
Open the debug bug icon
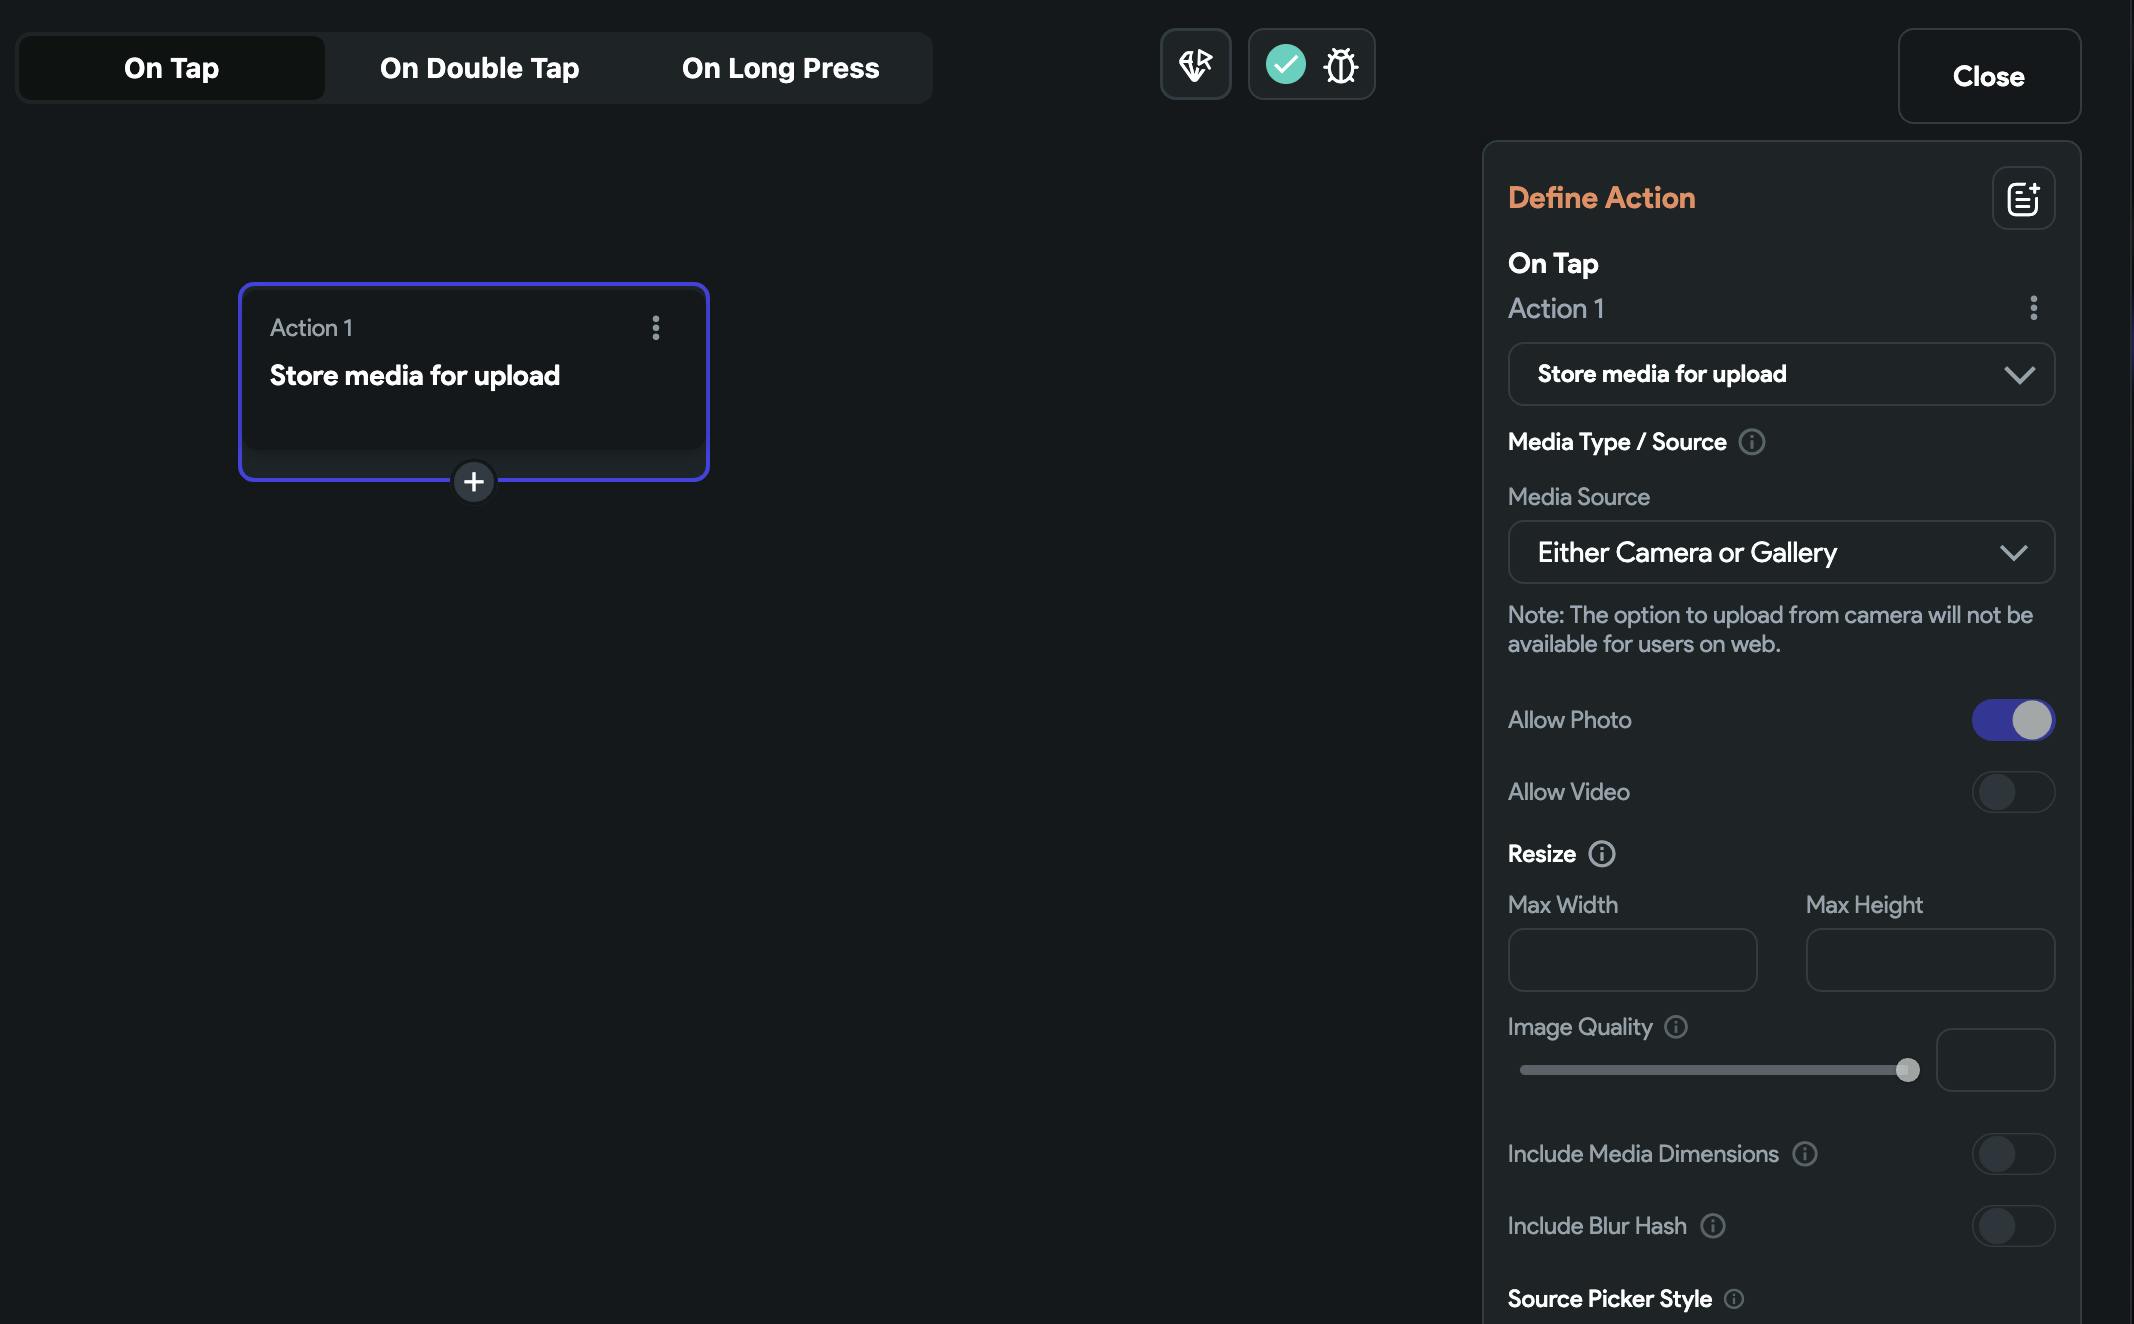point(1340,66)
